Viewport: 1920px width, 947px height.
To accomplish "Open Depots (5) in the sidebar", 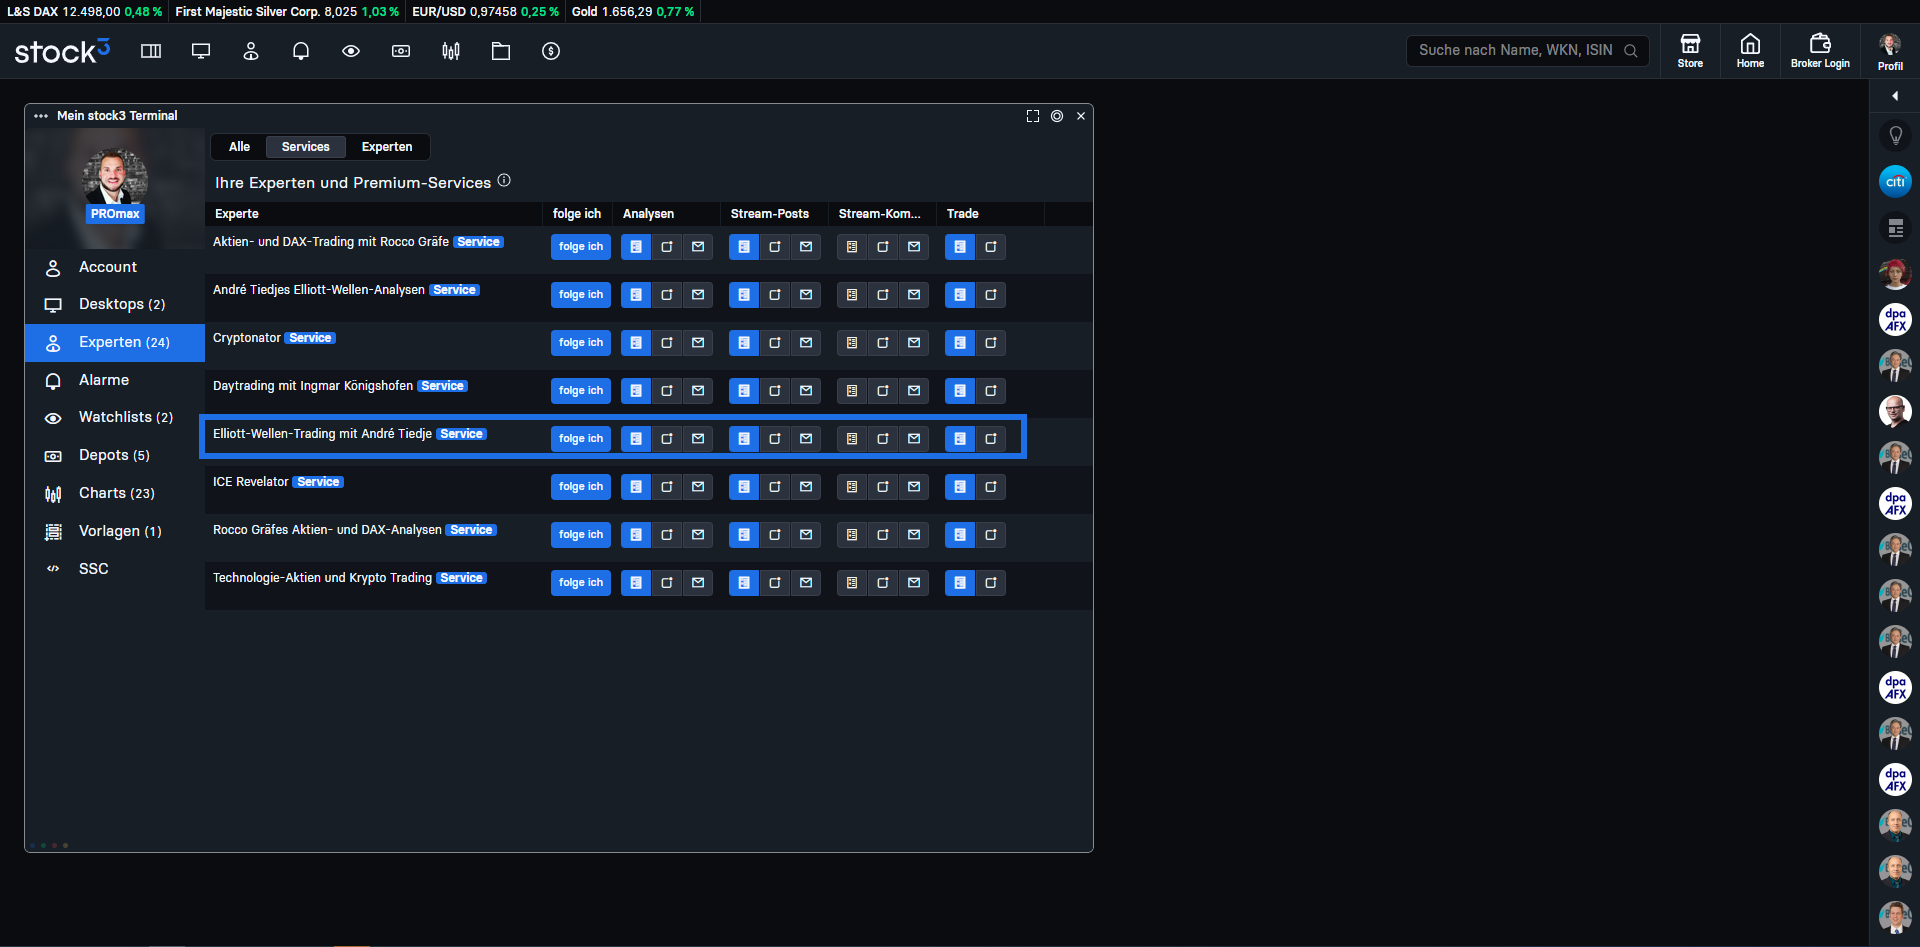I will 115,455.
